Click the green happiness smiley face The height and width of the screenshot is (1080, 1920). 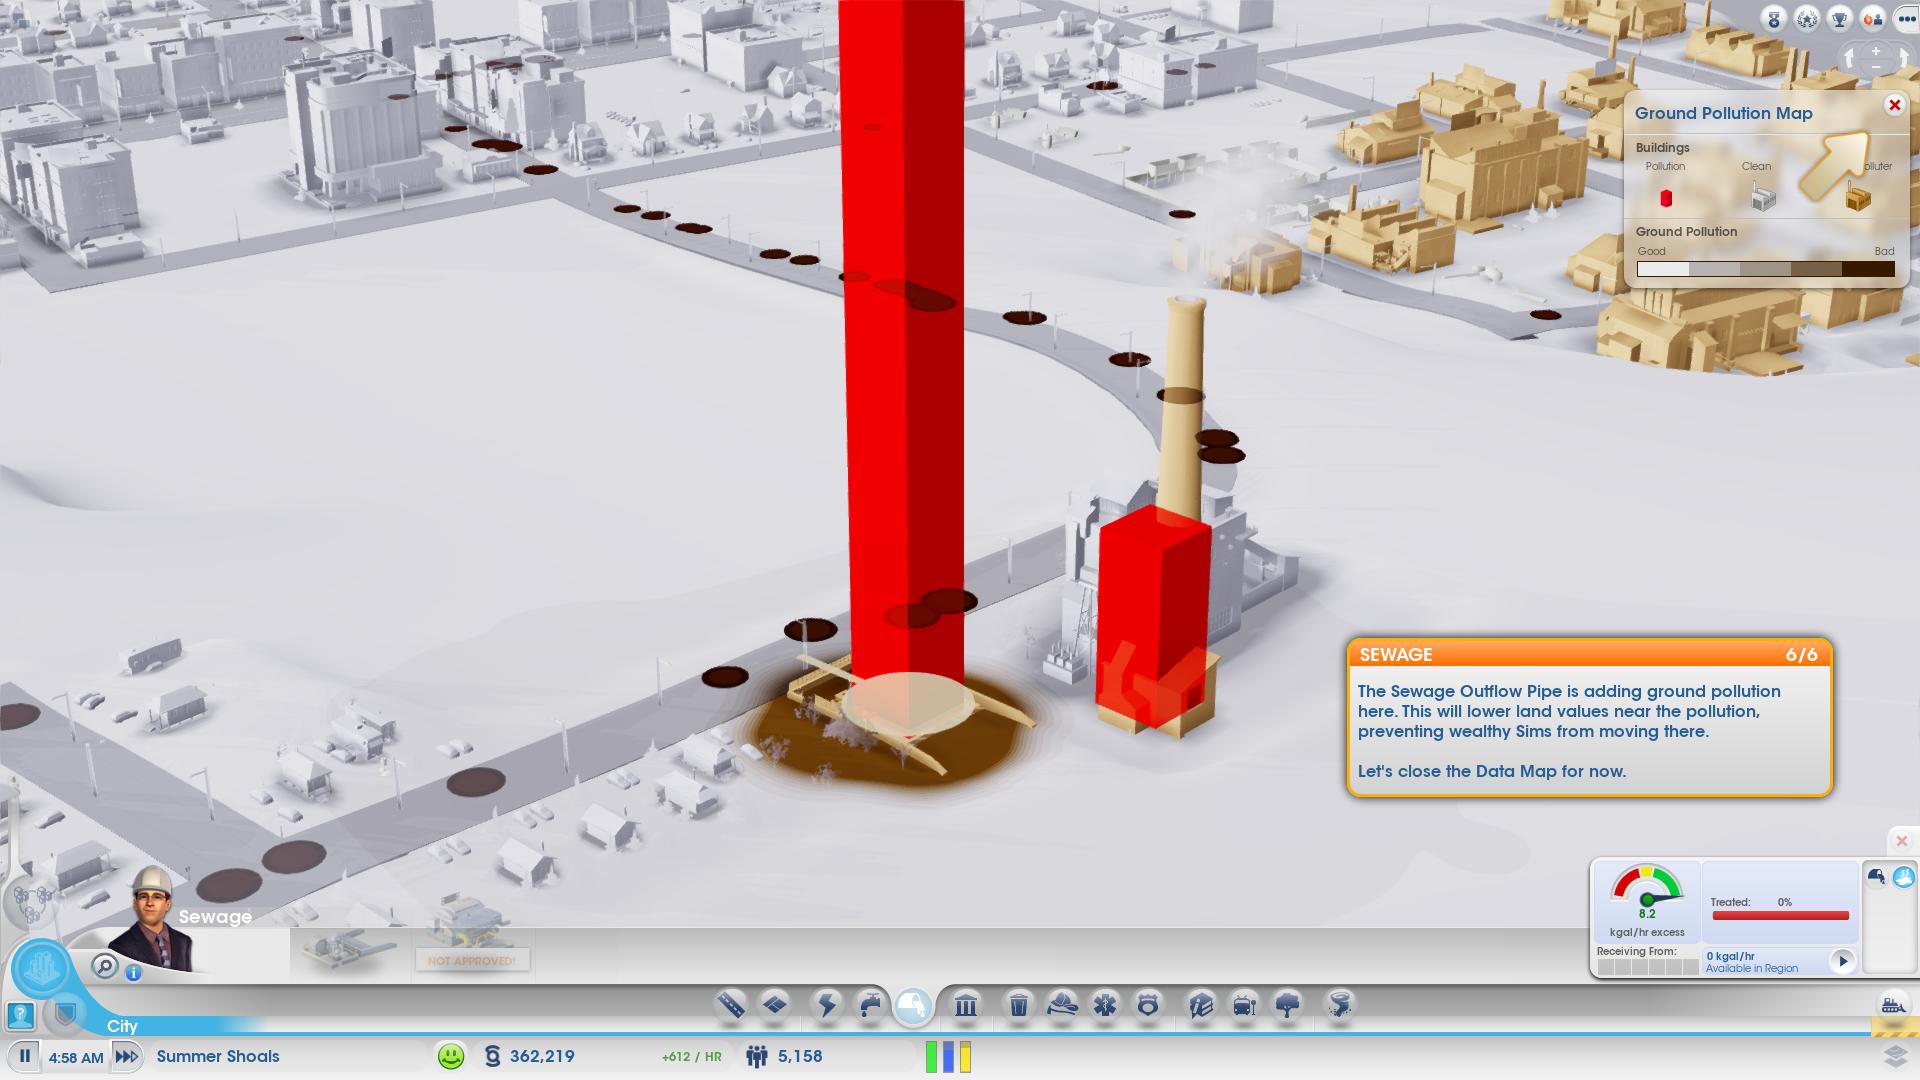[451, 1056]
